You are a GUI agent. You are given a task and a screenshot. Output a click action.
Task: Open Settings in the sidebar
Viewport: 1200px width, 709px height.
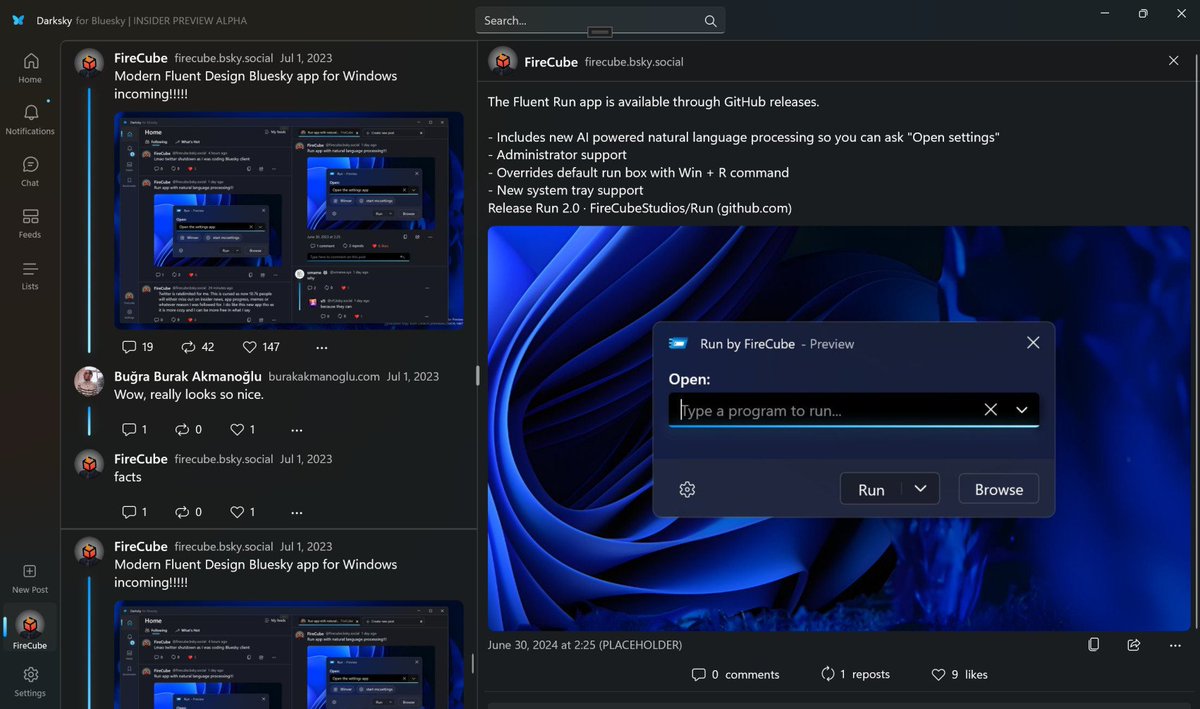coord(30,681)
